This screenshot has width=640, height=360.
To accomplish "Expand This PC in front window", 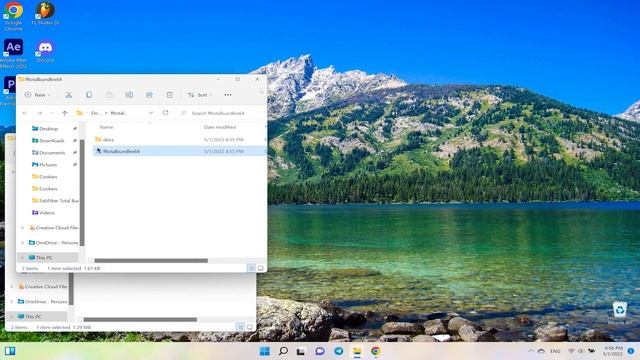I will 23,258.
